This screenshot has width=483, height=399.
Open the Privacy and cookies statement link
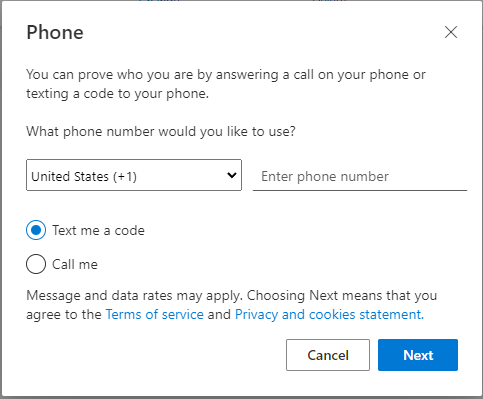pyautogui.click(x=329, y=314)
